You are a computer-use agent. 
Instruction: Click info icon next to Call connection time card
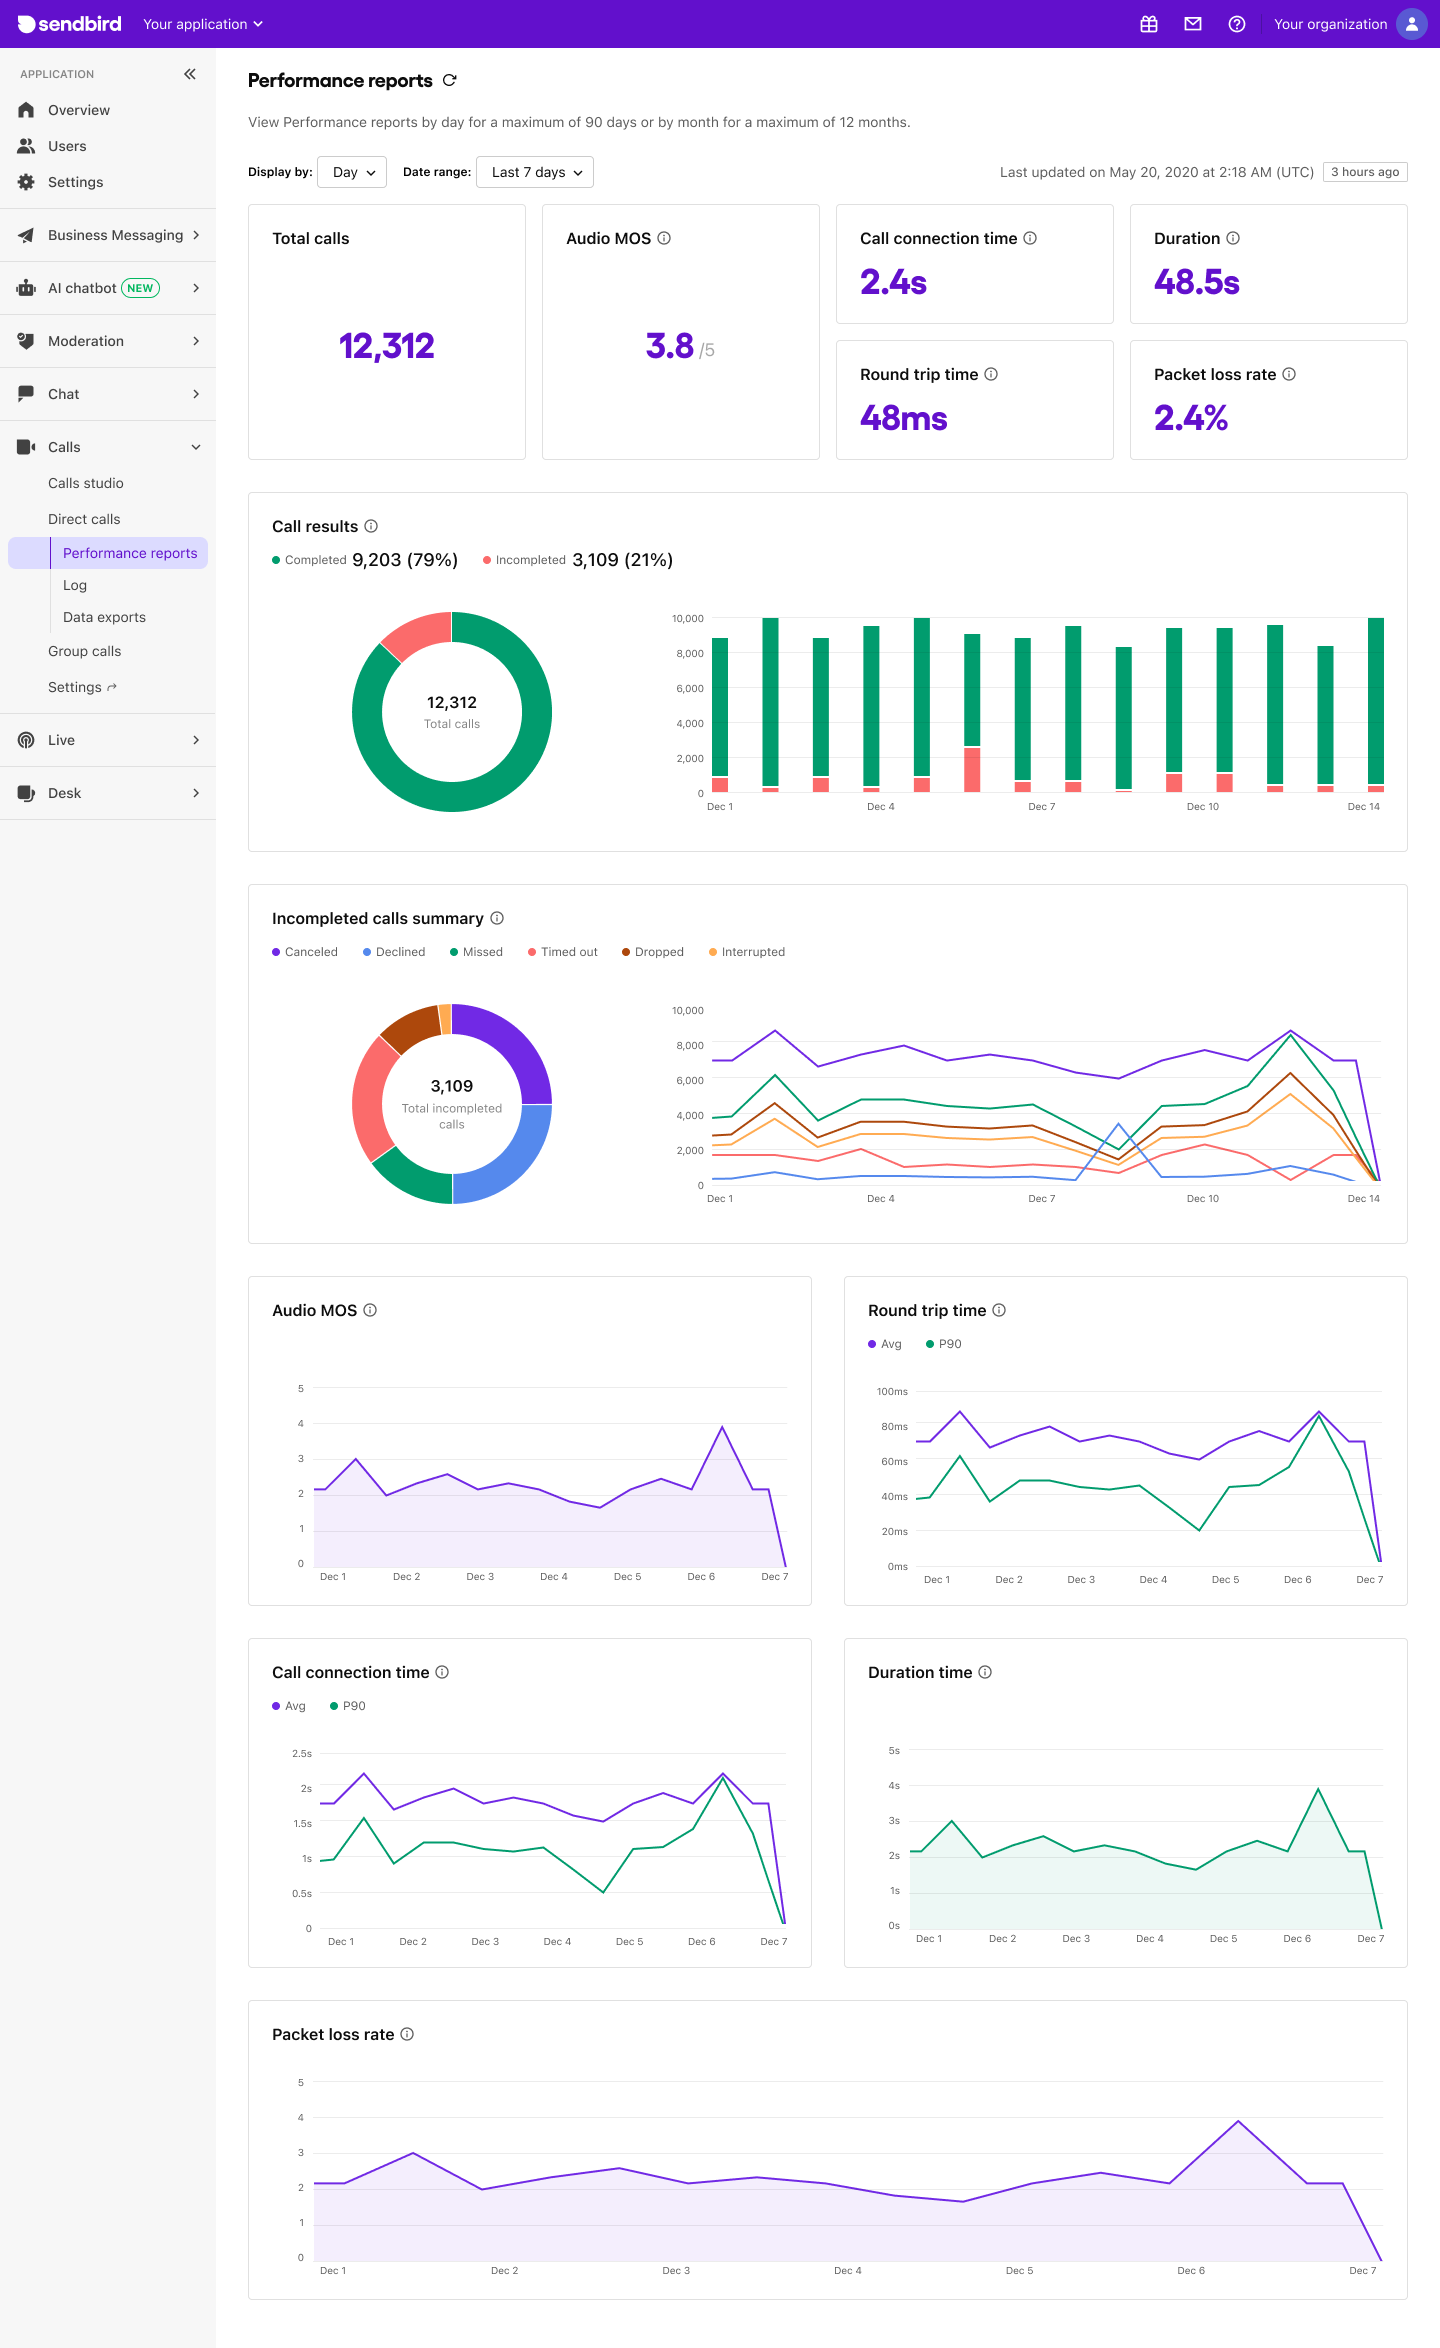pos(1030,238)
